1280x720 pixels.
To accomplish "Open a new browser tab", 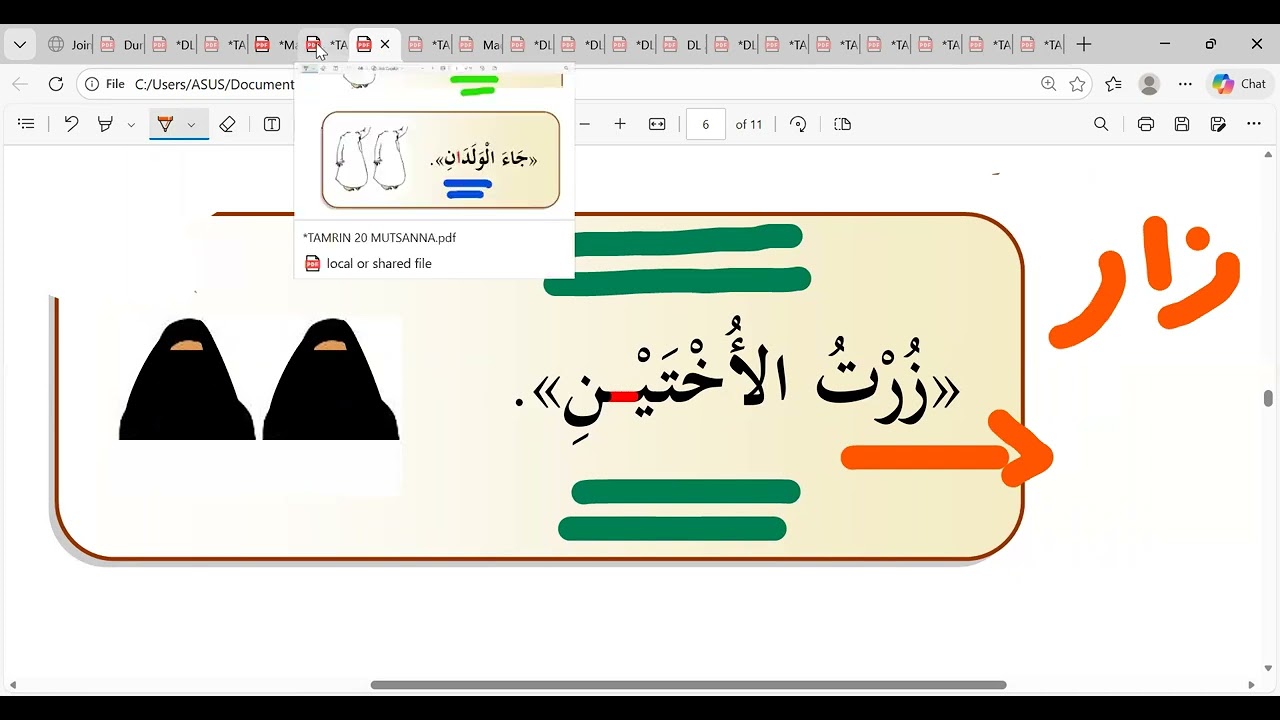I will tap(1084, 45).
